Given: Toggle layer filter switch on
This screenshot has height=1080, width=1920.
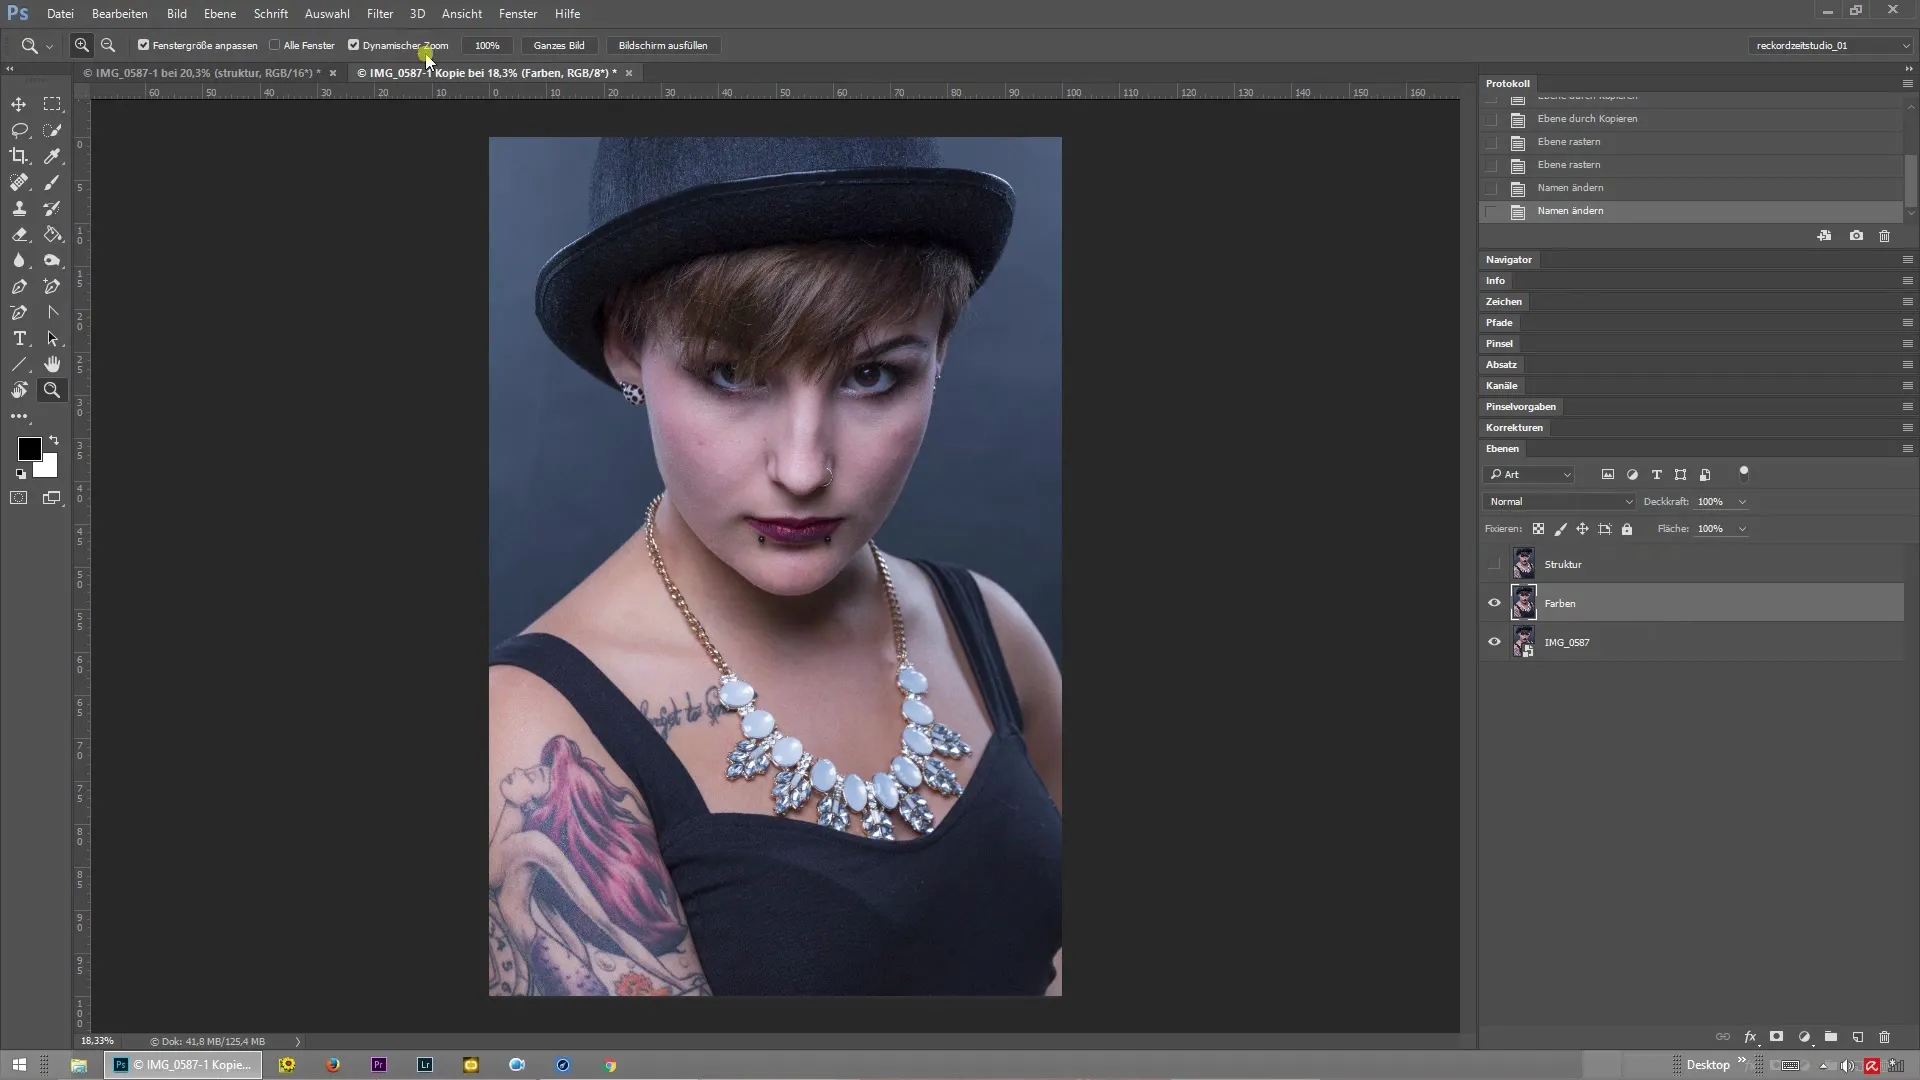Looking at the screenshot, I should (x=1744, y=472).
